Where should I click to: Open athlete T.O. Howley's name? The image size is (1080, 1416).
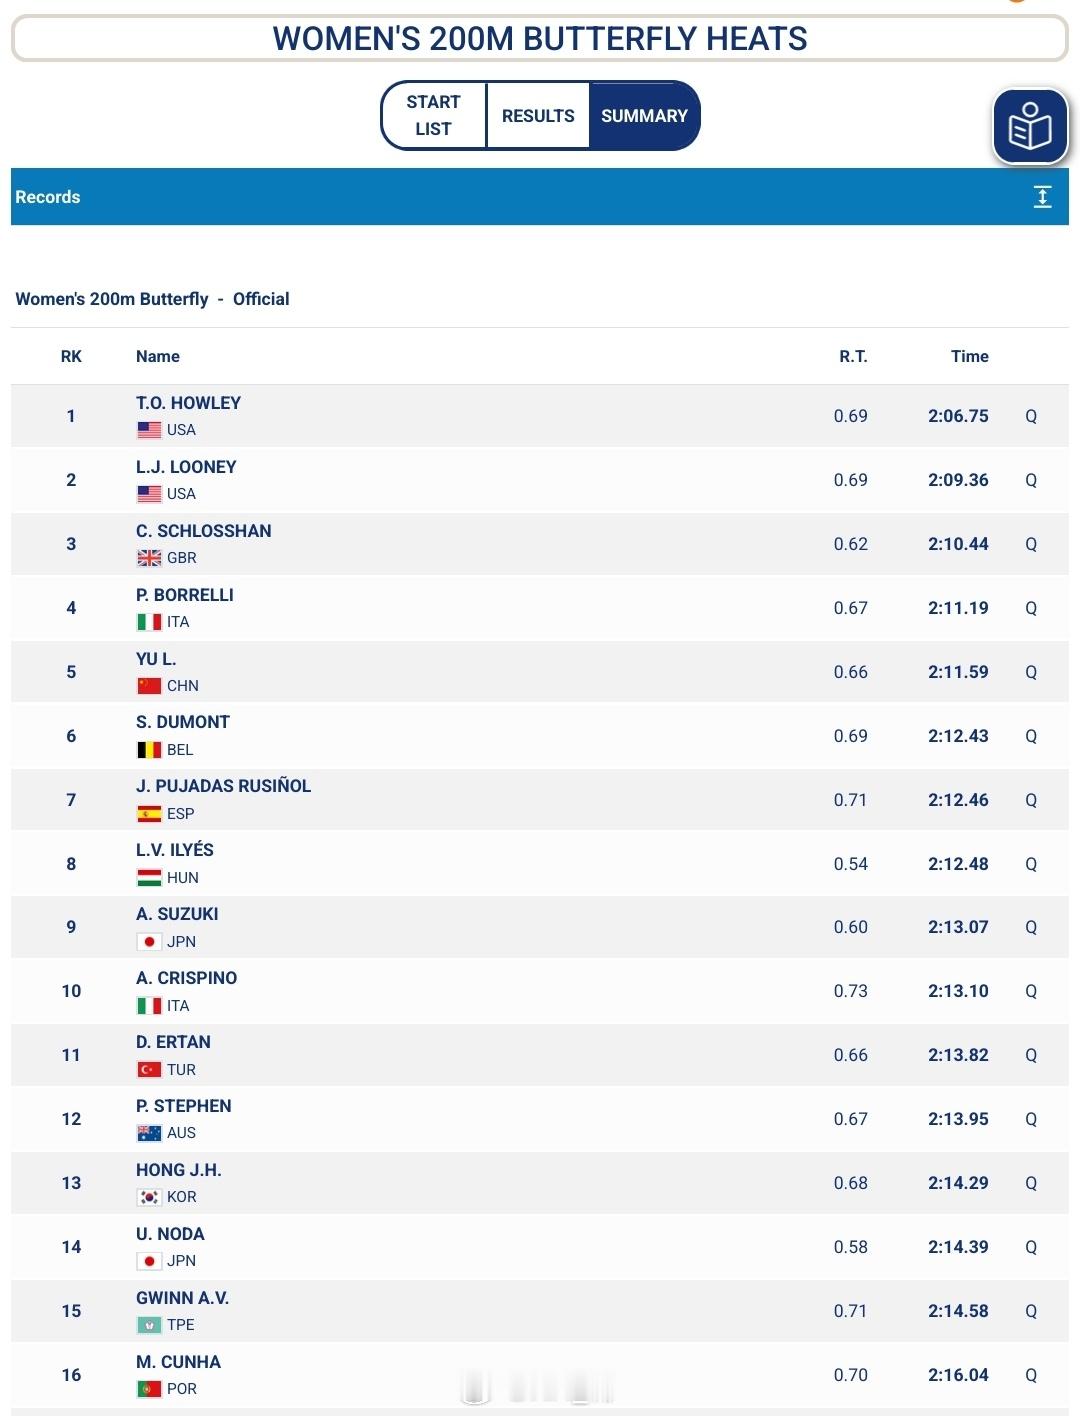pyautogui.click(x=188, y=403)
